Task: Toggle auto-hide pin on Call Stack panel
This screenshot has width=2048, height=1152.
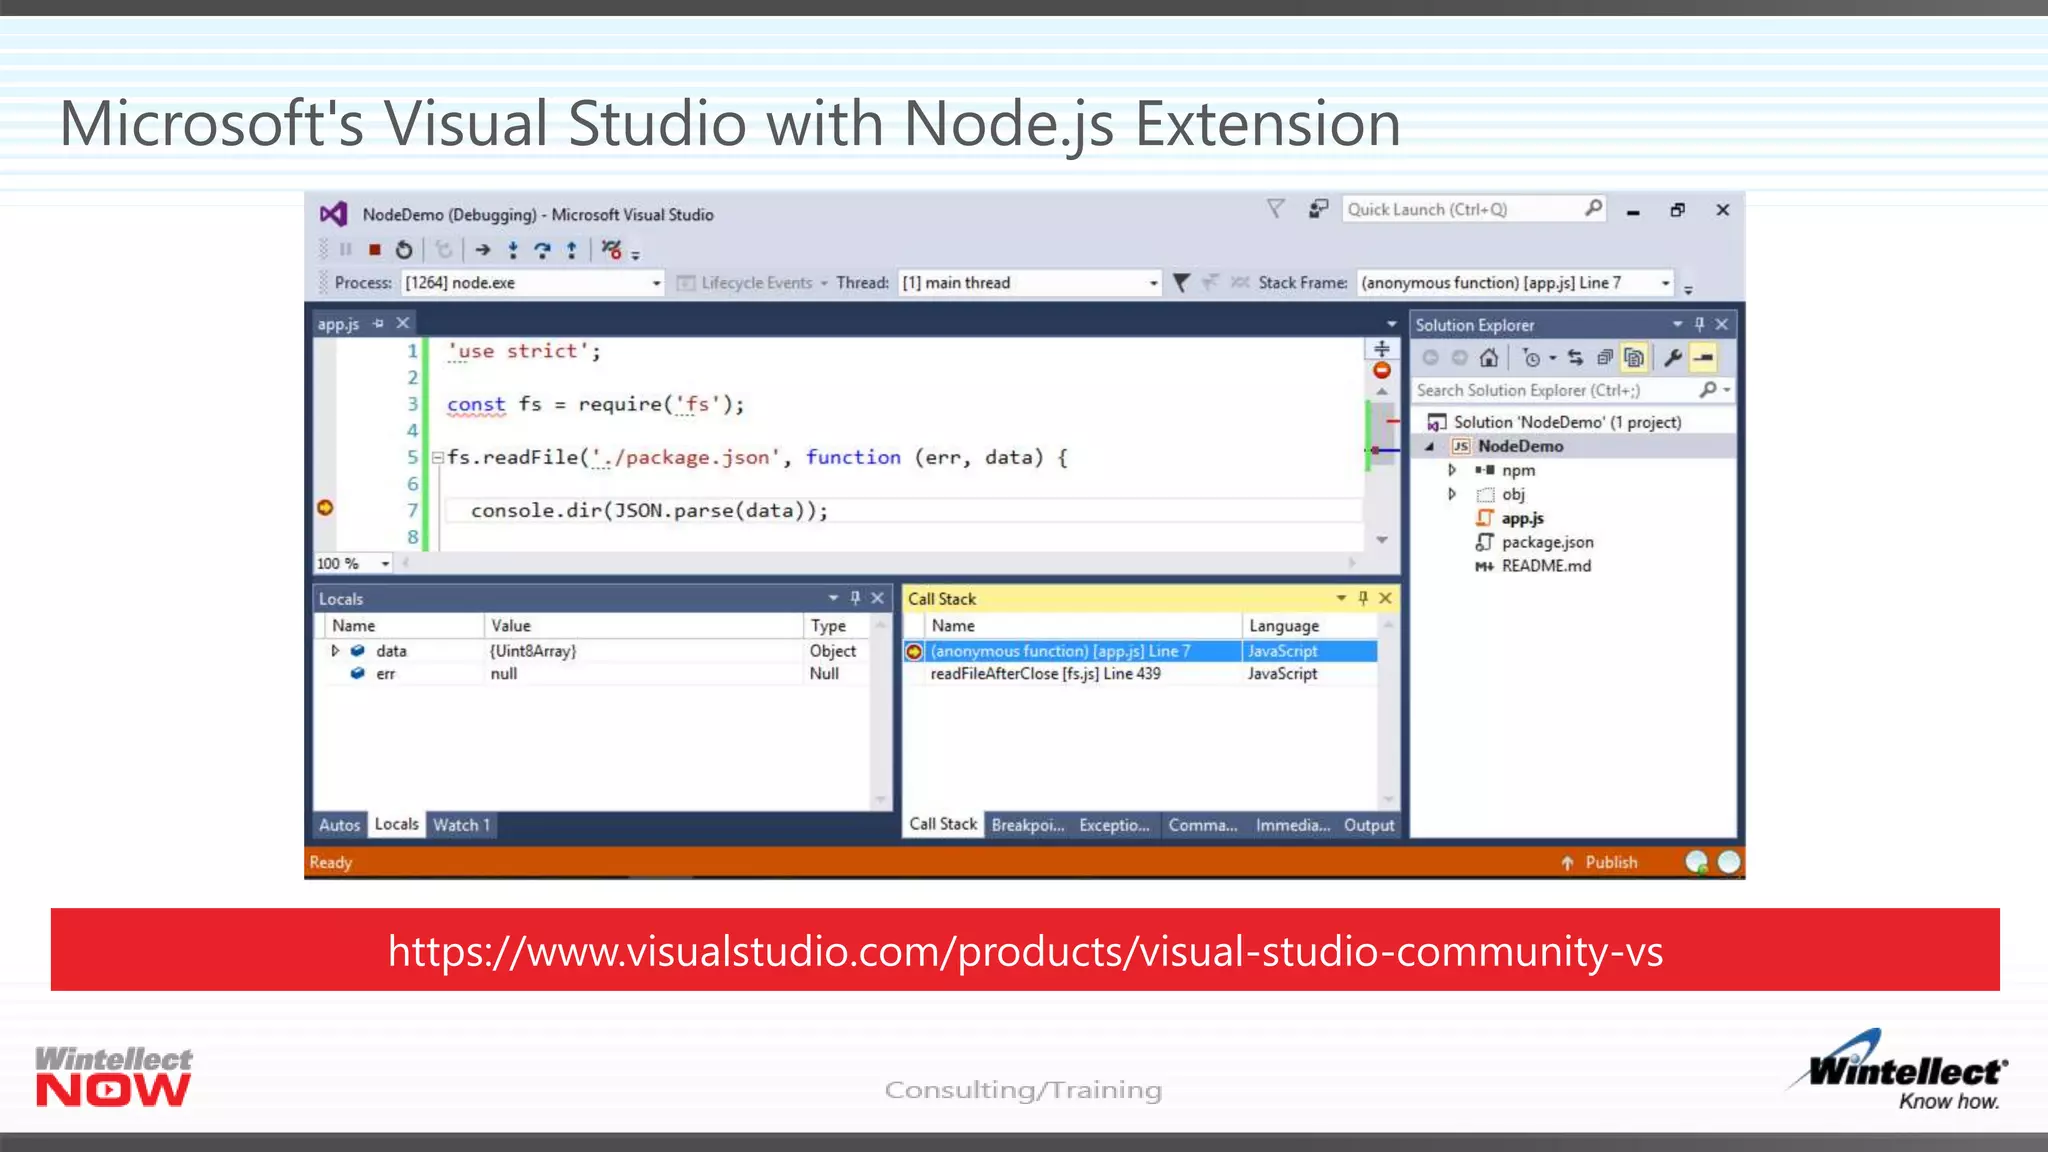Action: point(1362,598)
